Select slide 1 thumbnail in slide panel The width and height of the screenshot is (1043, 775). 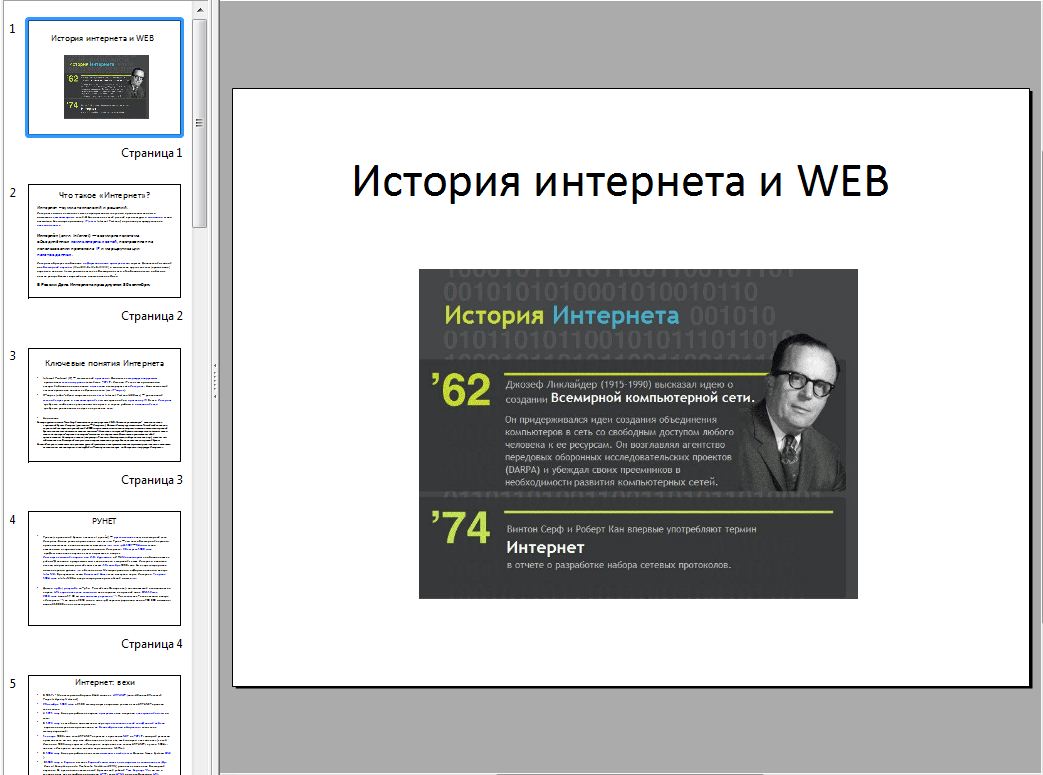tap(104, 78)
